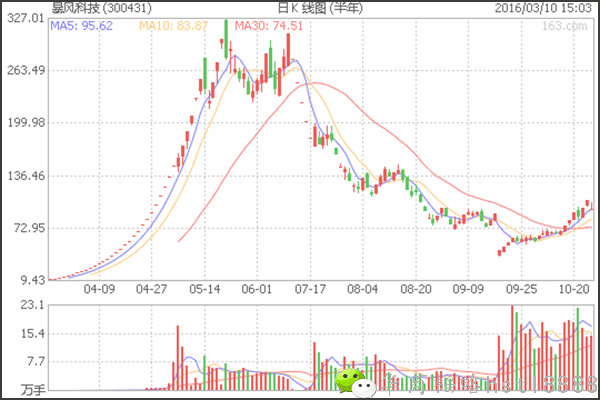Image resolution: width=600 pixels, height=400 pixels.
Task: Click the 163.com source label
Action: click(564, 26)
